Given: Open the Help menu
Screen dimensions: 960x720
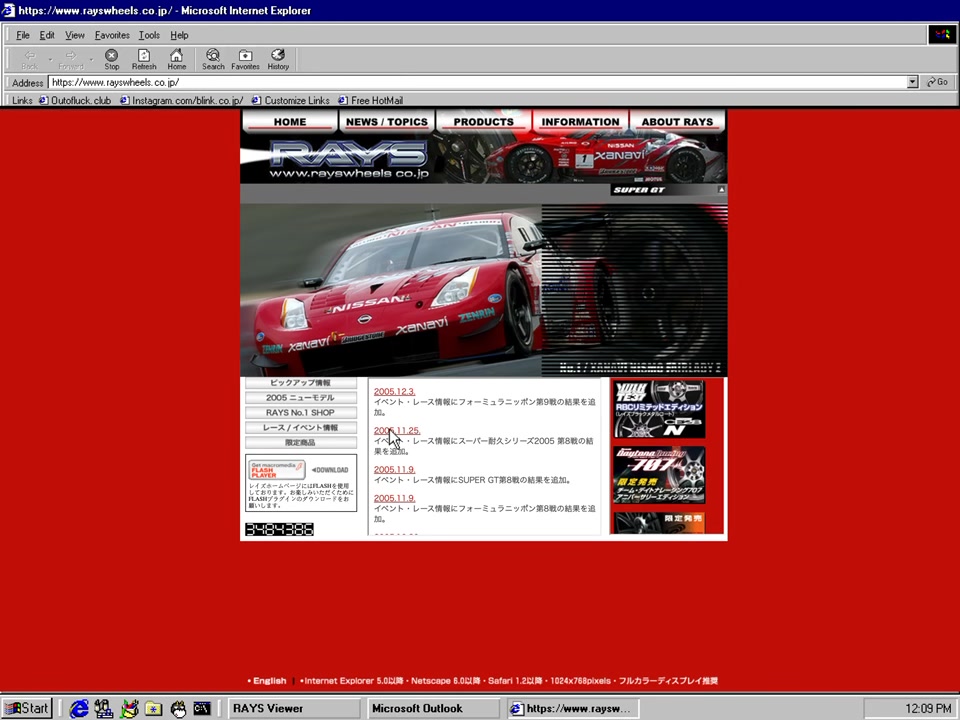Looking at the screenshot, I should click(x=179, y=35).
